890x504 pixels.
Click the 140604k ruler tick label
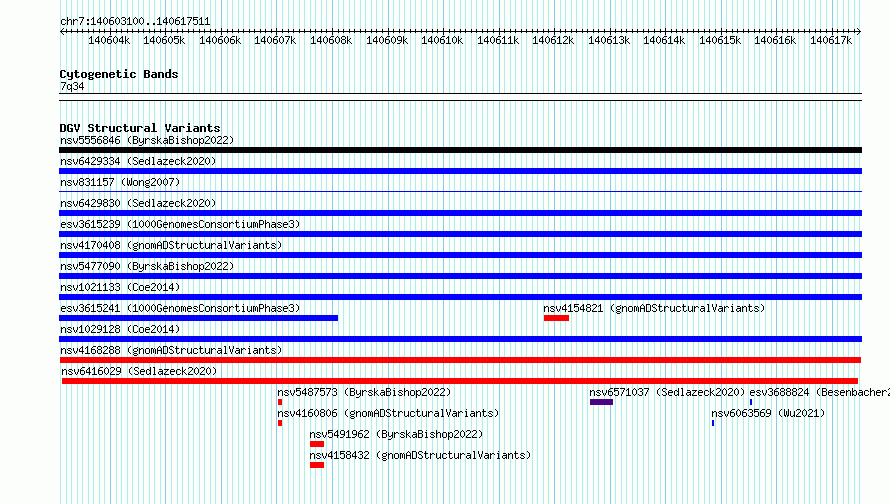coord(109,40)
